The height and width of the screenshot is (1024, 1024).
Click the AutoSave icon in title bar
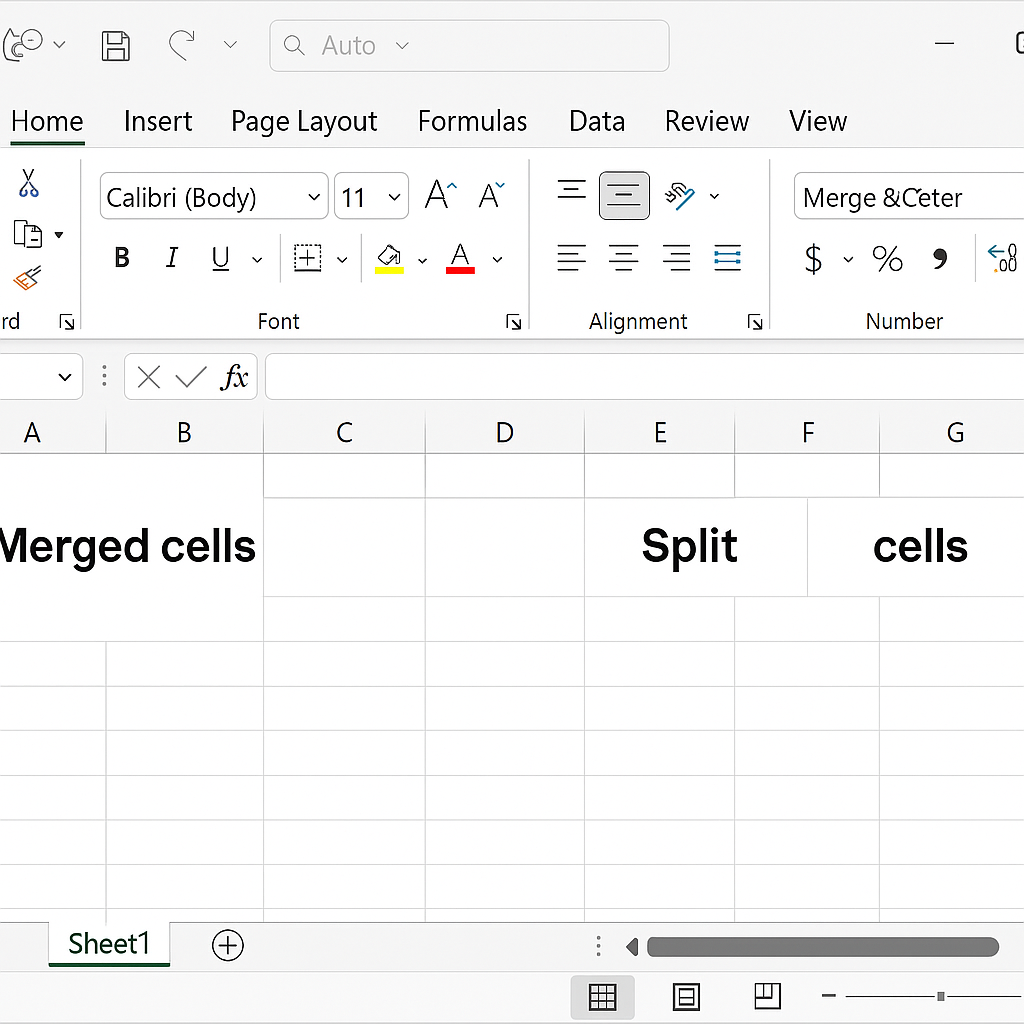point(24,44)
